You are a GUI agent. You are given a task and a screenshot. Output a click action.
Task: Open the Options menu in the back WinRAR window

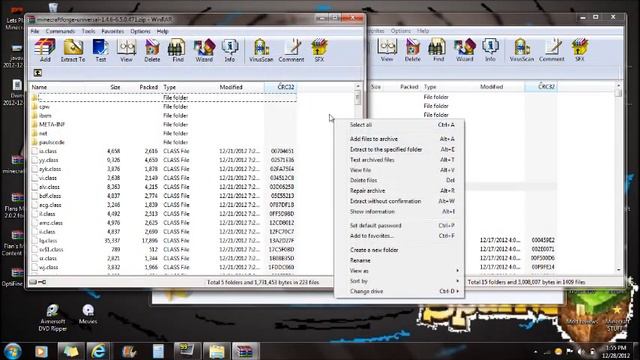(x=400, y=31)
